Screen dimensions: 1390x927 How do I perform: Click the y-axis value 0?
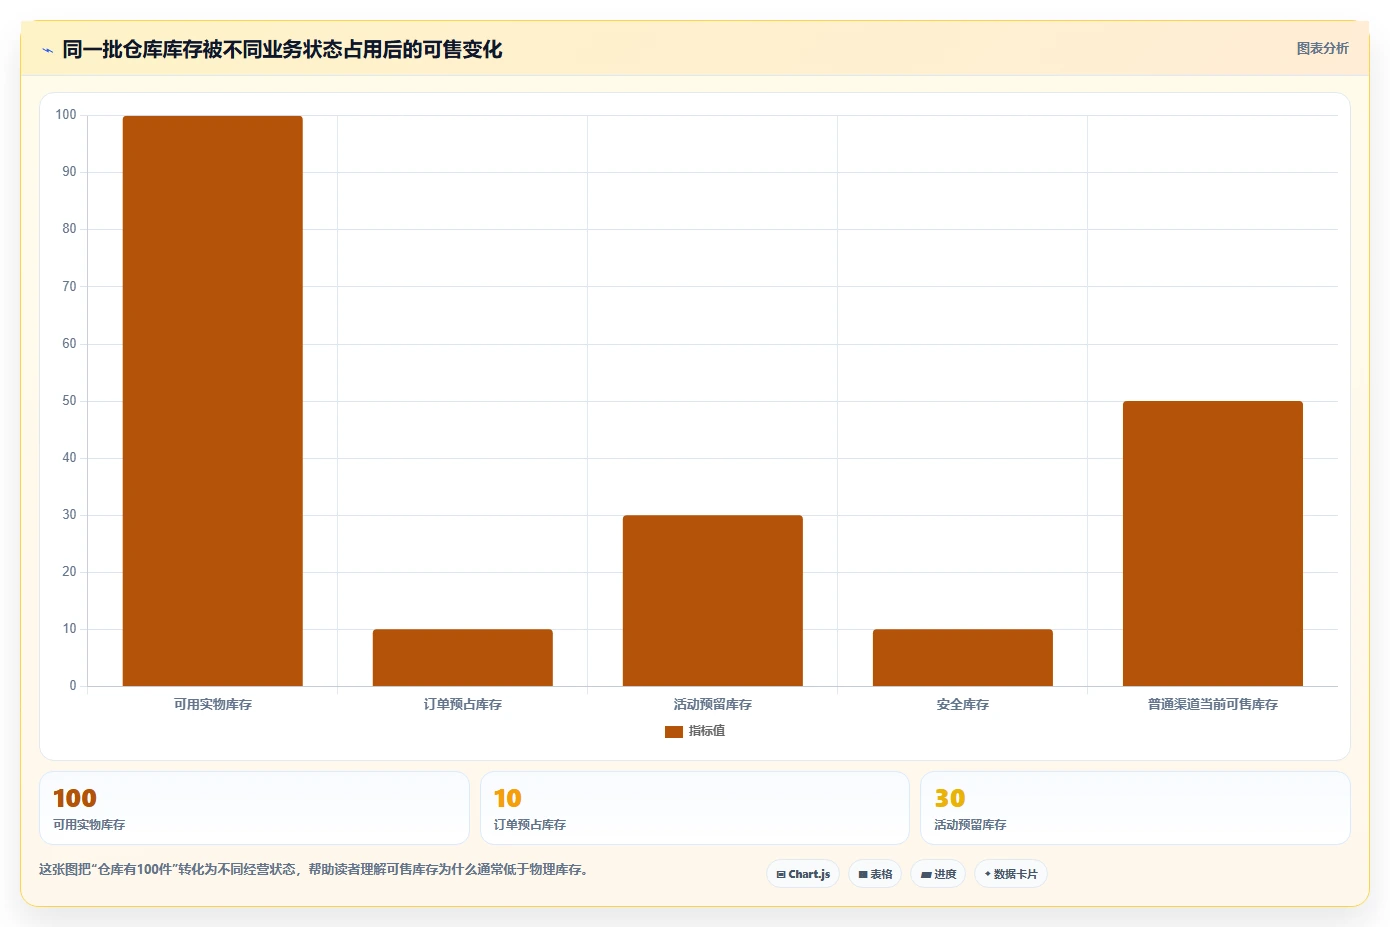72,686
